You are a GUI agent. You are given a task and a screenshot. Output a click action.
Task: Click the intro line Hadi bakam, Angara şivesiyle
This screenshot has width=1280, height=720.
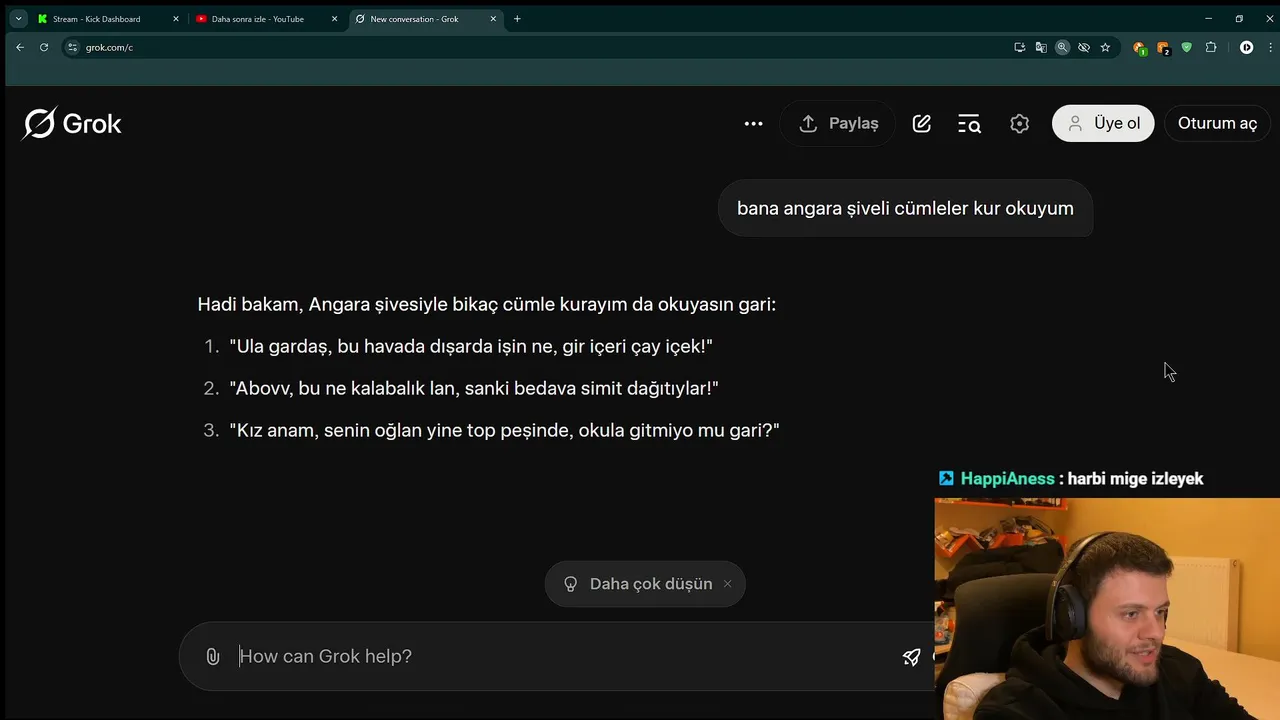click(487, 304)
